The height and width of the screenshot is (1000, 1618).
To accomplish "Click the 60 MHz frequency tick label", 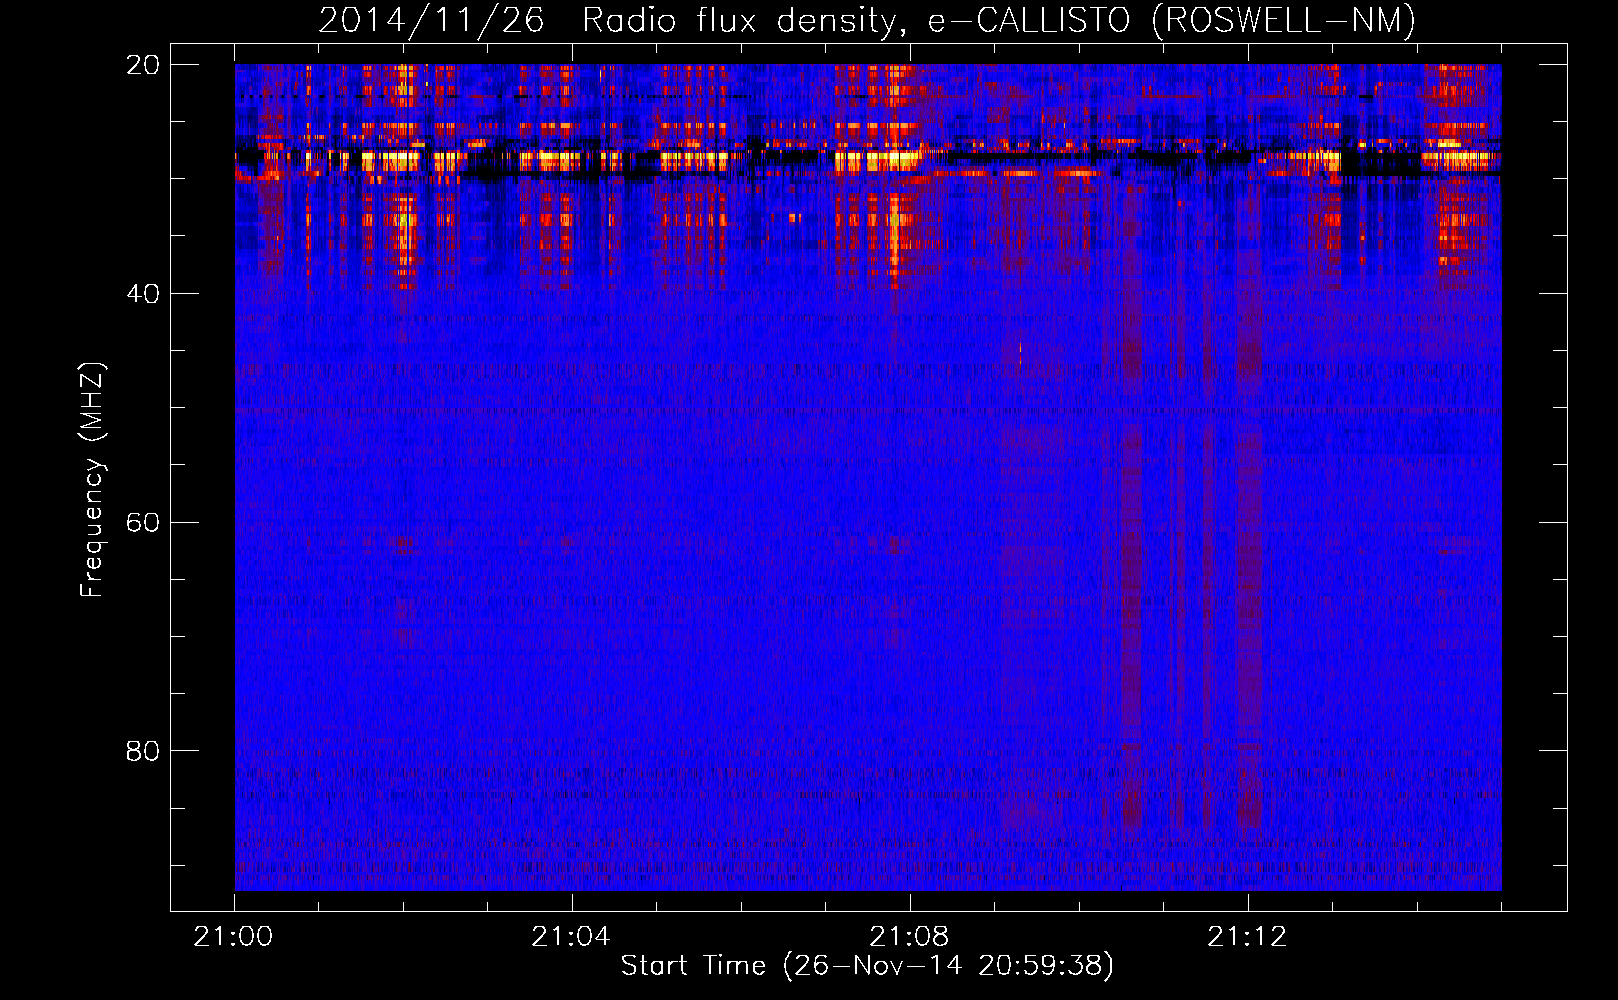I will coord(143,523).
